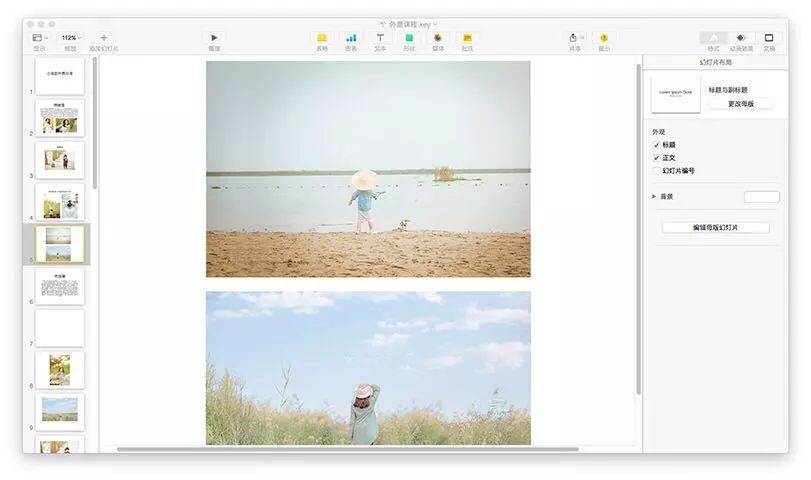This screenshot has width=811, height=480.
Task: Enable the 幻灯片编号 slide number checkbox
Action: tap(656, 171)
